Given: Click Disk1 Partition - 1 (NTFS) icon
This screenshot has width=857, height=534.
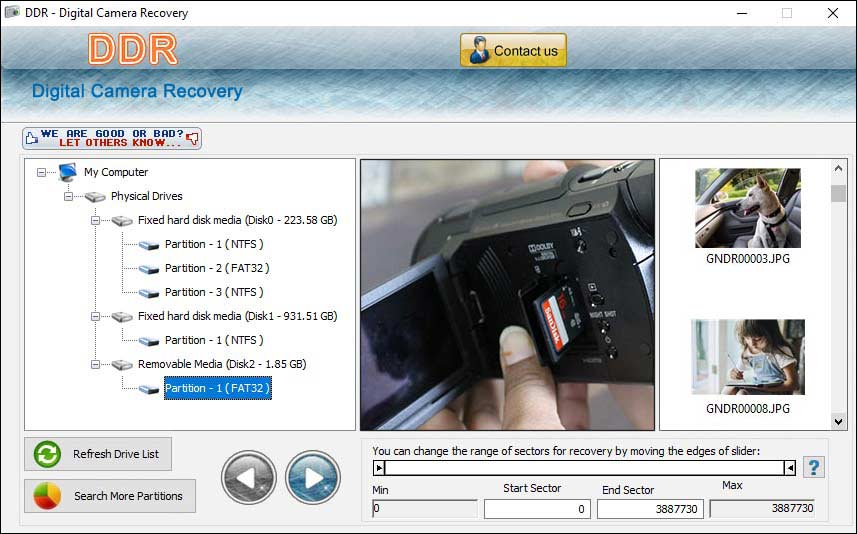Looking at the screenshot, I should tap(149, 342).
